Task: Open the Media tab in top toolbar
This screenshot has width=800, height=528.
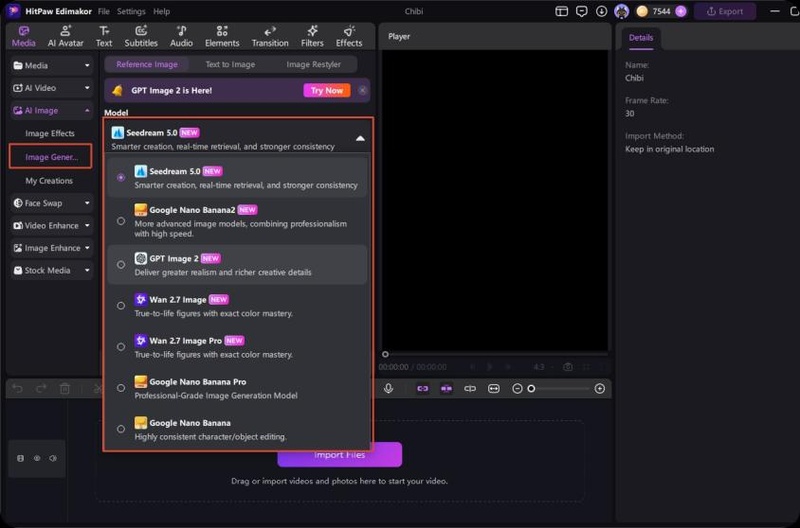Action: [x=23, y=37]
